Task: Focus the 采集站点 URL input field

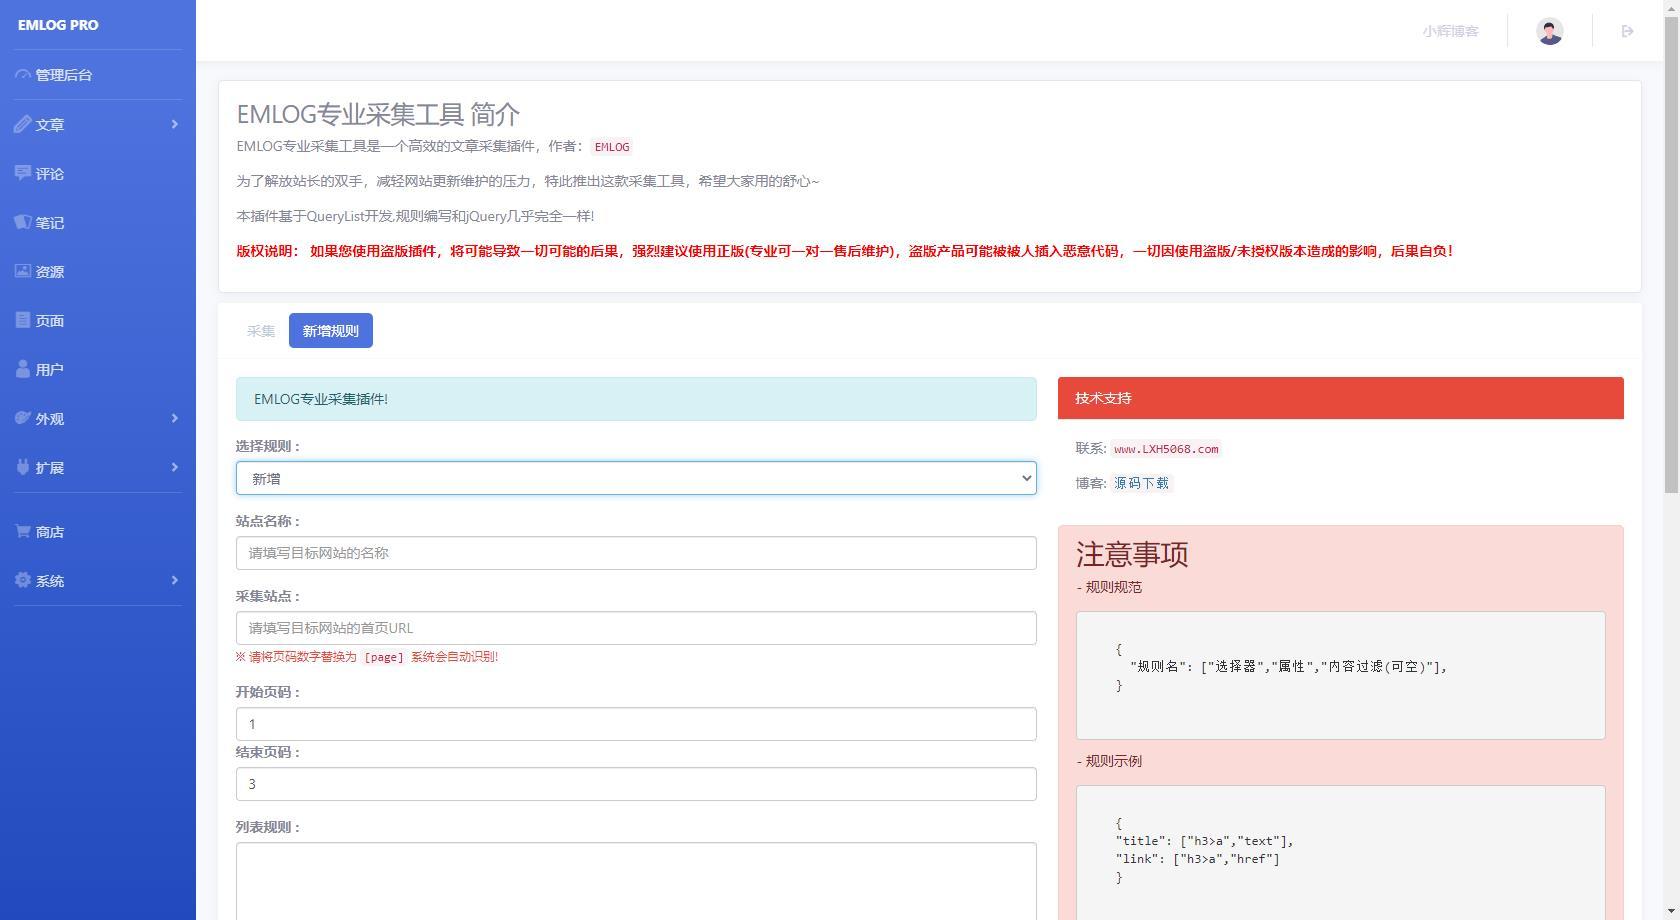Action: click(636, 628)
